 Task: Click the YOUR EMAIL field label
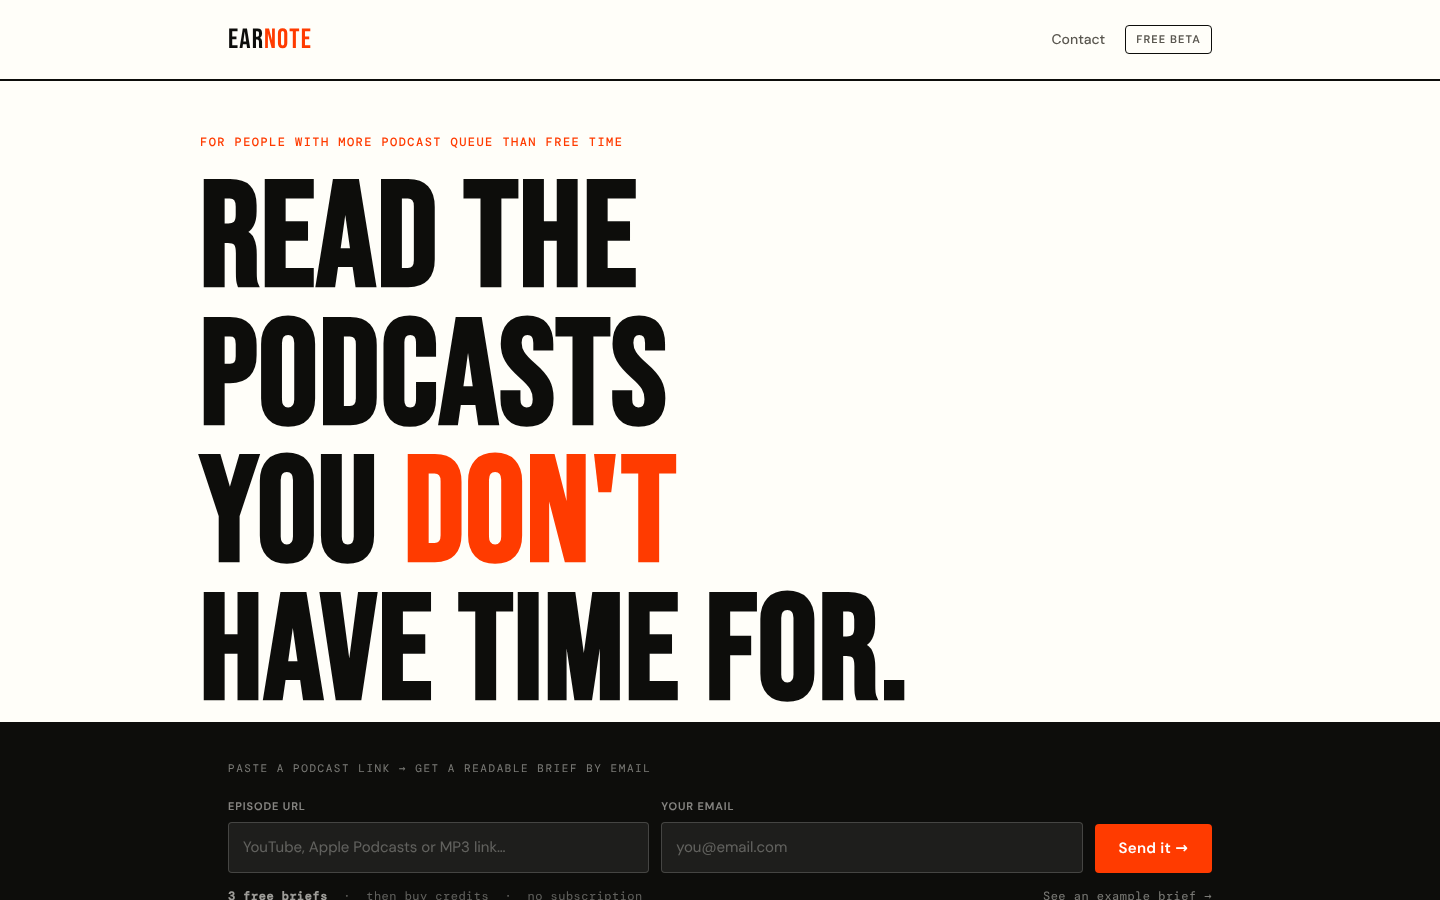(697, 806)
